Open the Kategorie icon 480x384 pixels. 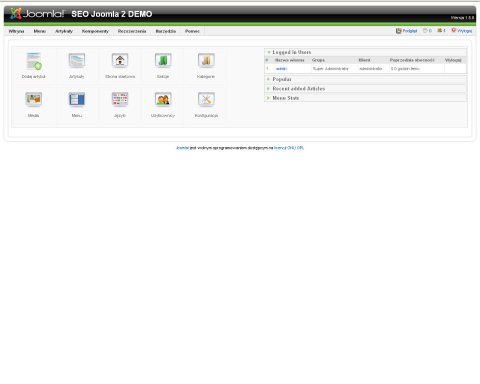[x=206, y=61]
